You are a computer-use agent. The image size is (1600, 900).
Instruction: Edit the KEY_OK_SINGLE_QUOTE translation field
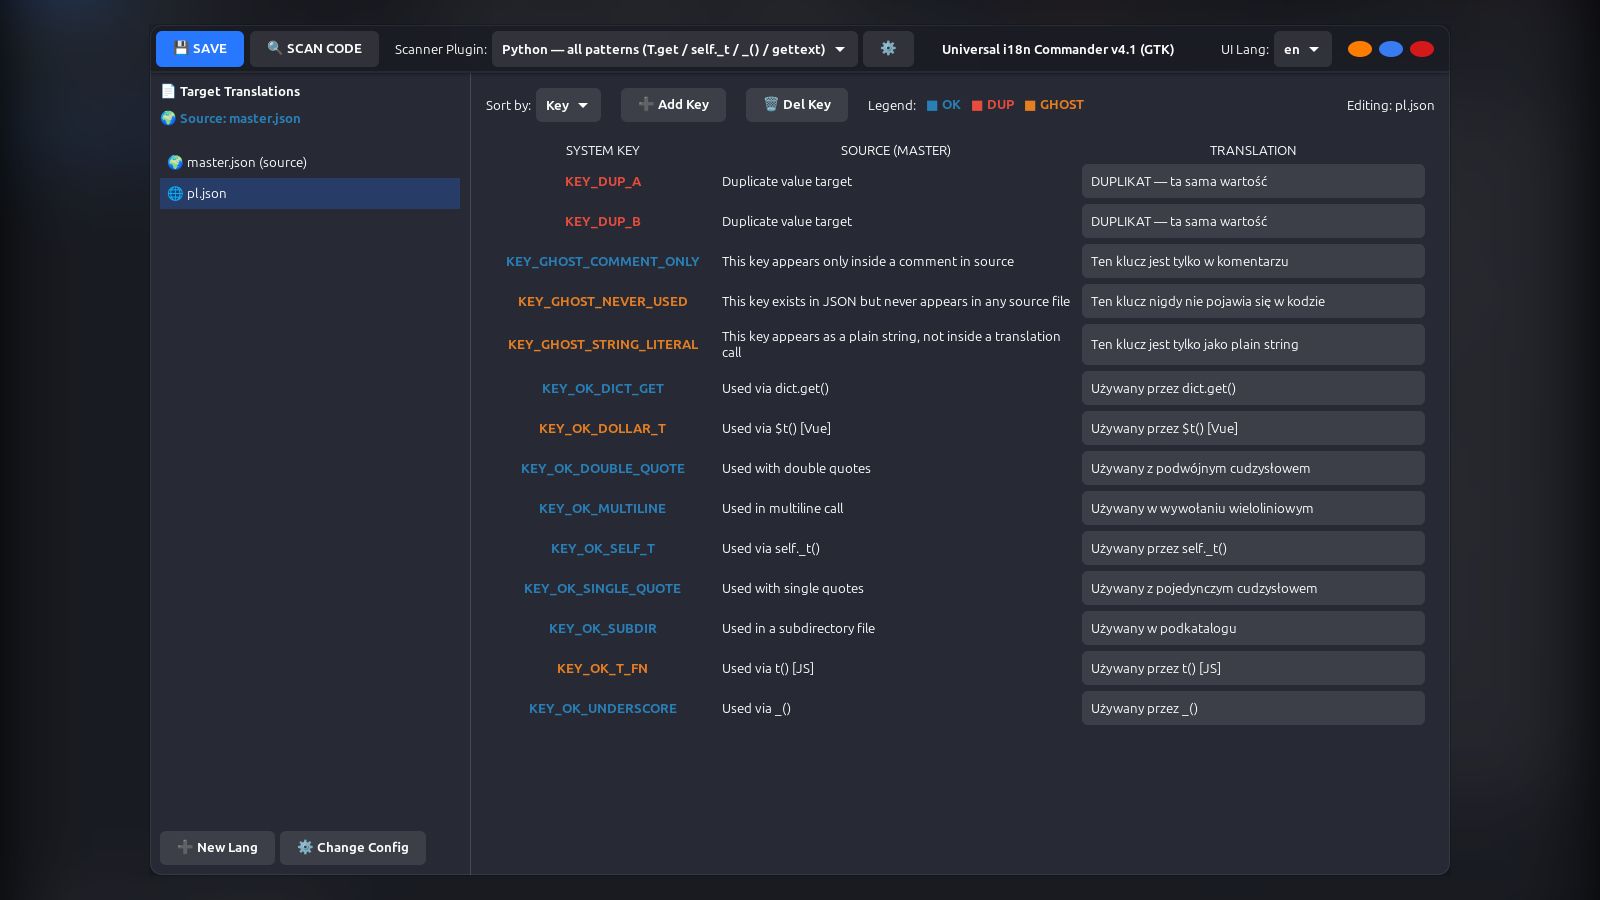pyautogui.click(x=1253, y=588)
